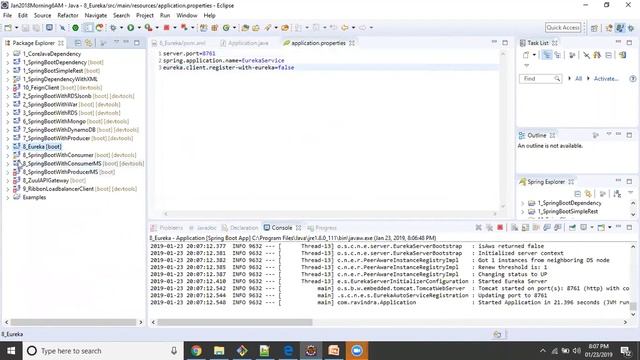Open Run button dropdown arrow
The image size is (640, 360).
click(139, 27)
